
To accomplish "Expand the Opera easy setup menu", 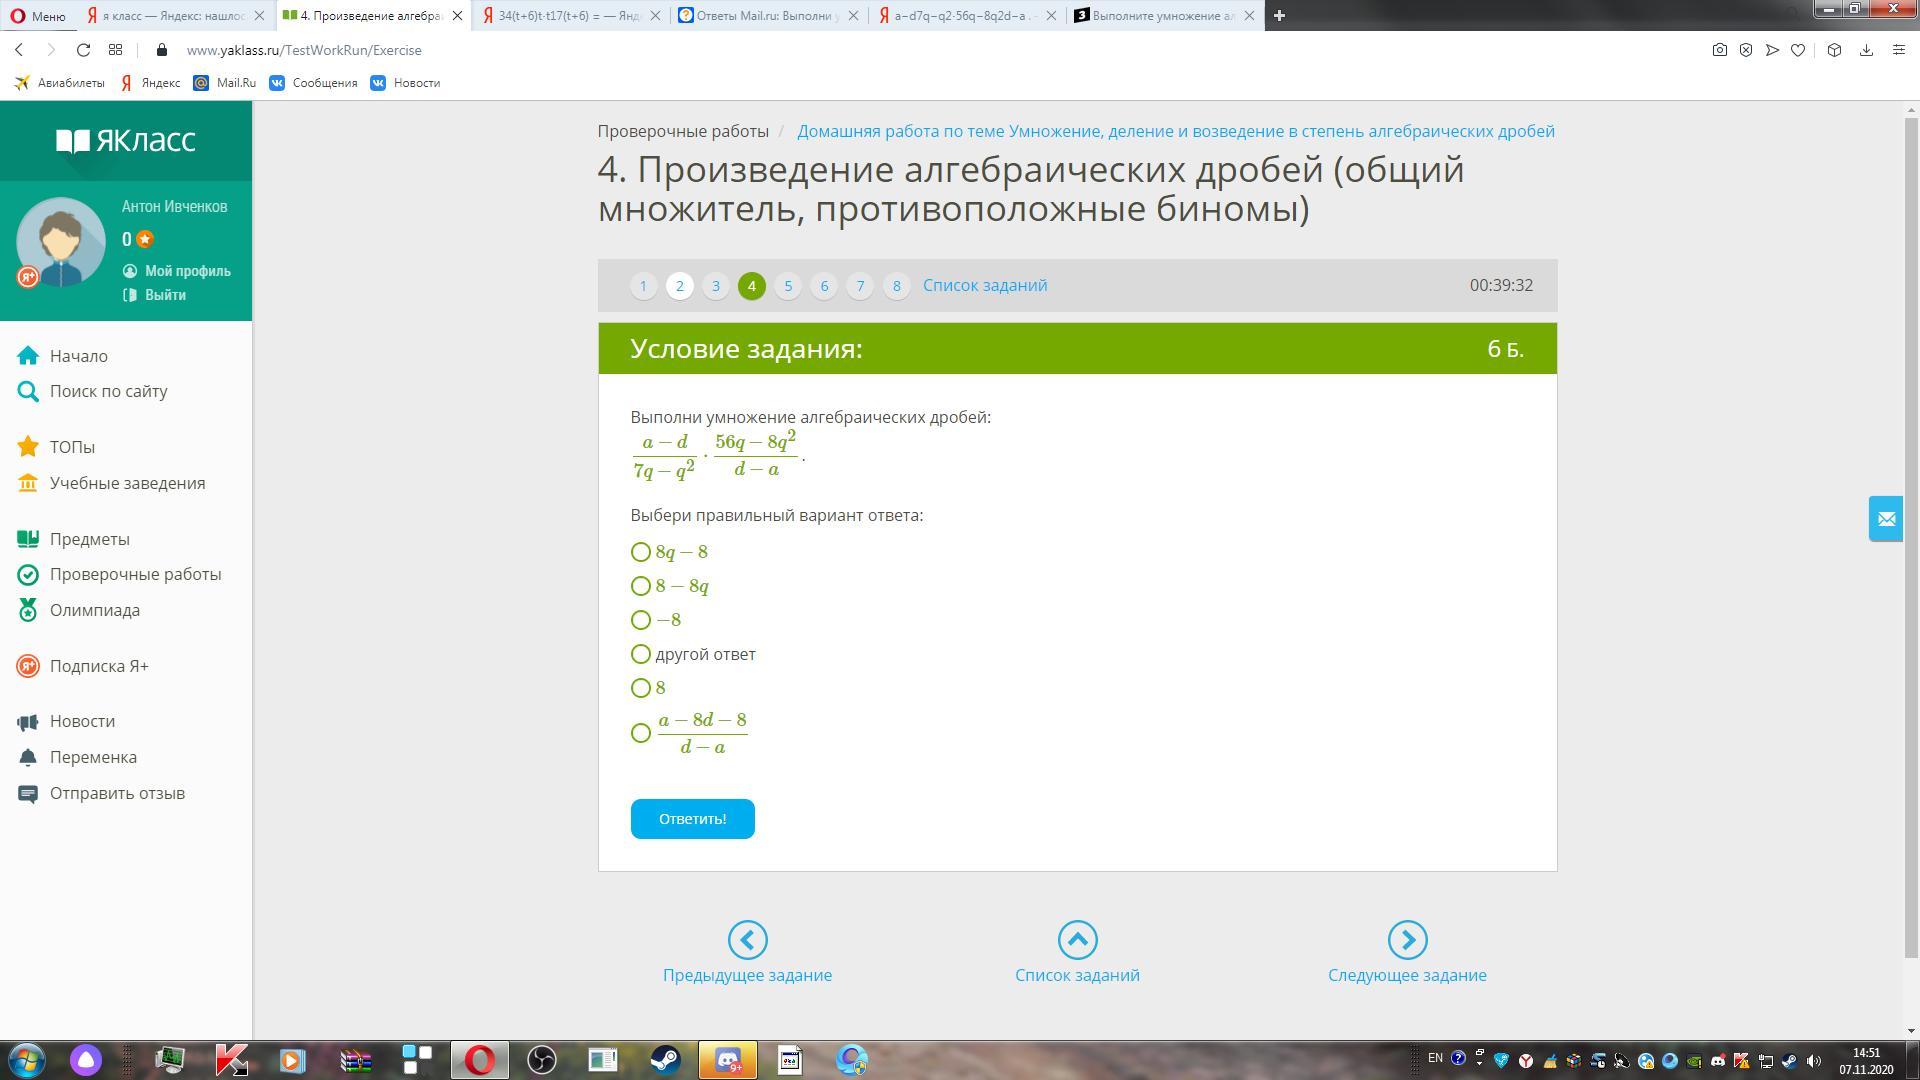I will [1898, 50].
